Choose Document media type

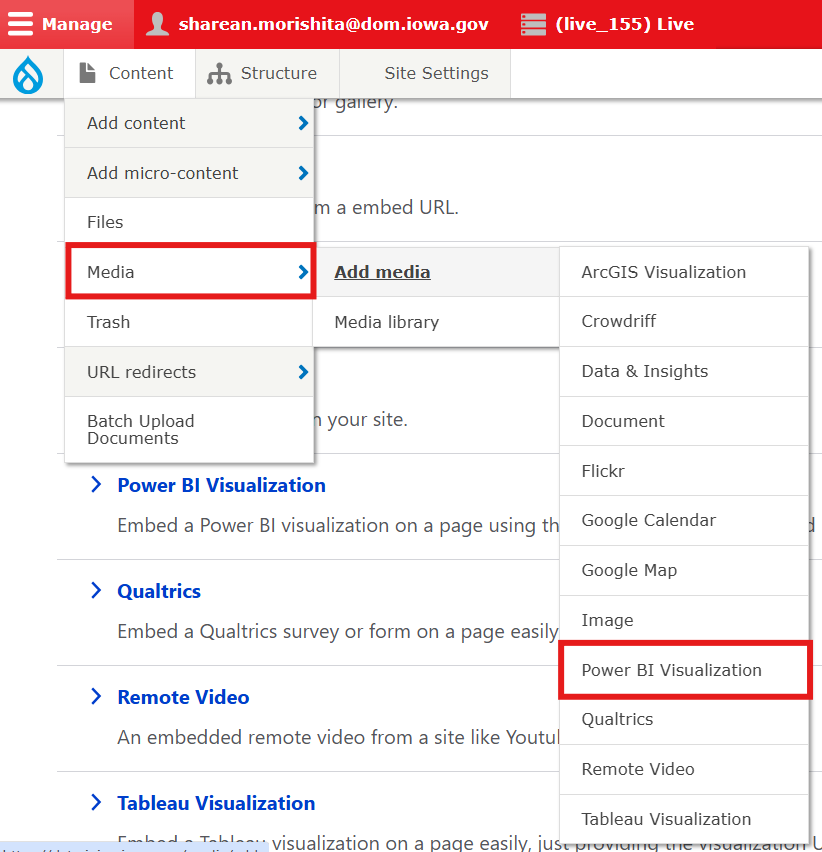pos(684,421)
